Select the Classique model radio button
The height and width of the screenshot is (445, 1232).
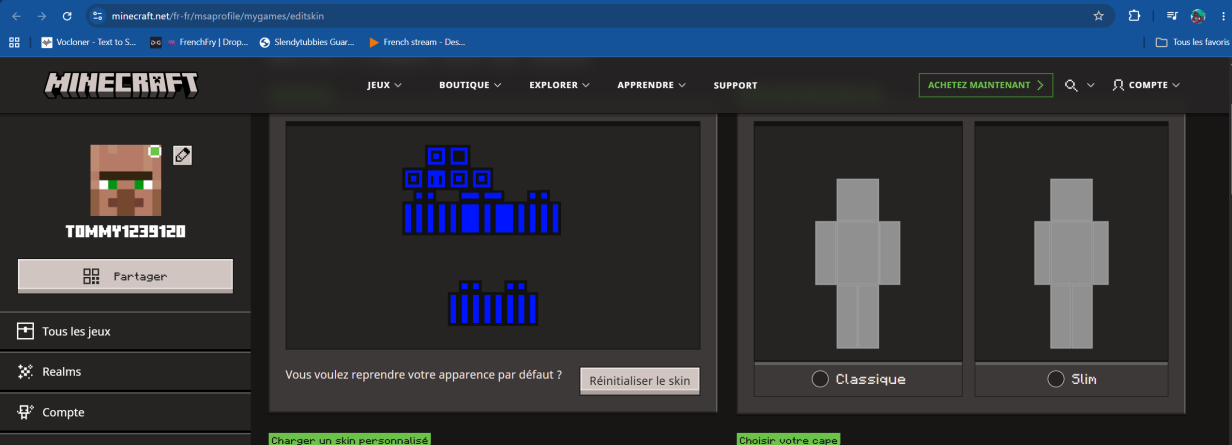point(820,379)
